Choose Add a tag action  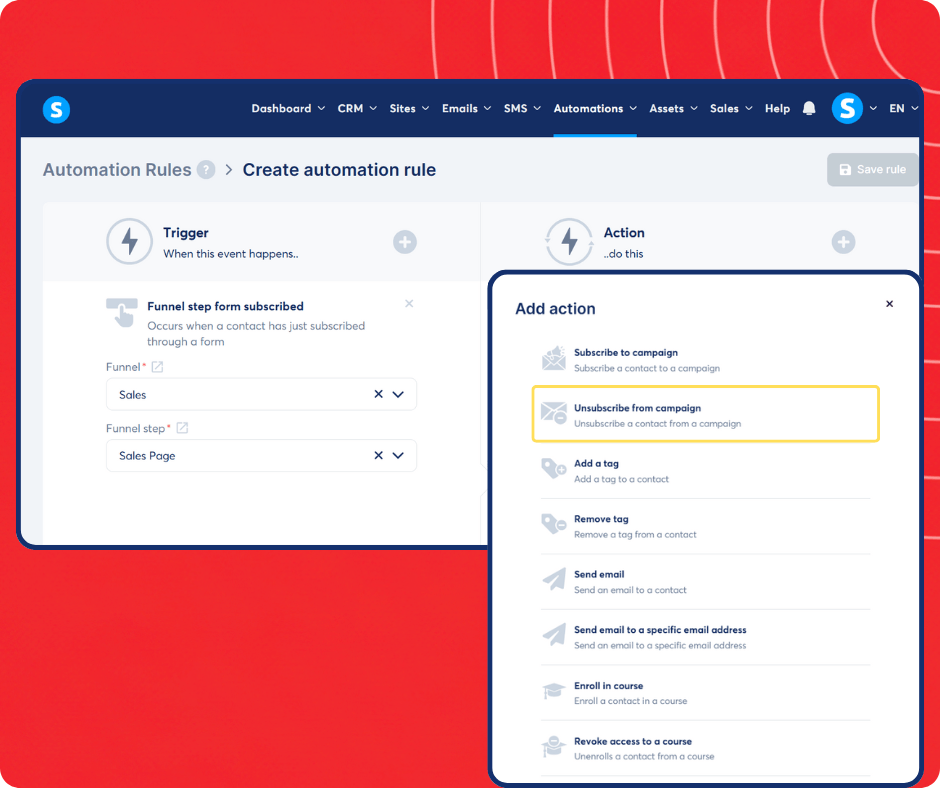pyautogui.click(x=706, y=470)
